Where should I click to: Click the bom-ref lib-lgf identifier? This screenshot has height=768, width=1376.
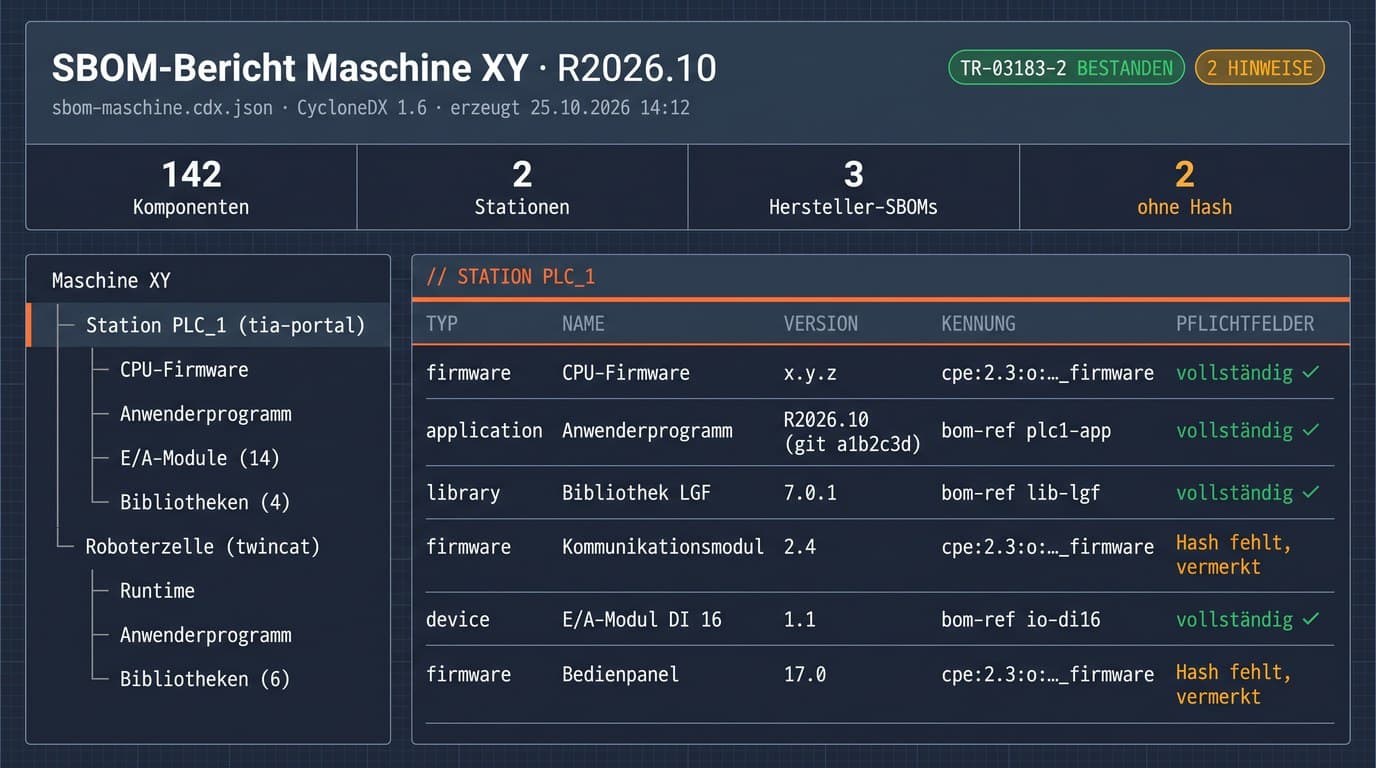click(1021, 493)
